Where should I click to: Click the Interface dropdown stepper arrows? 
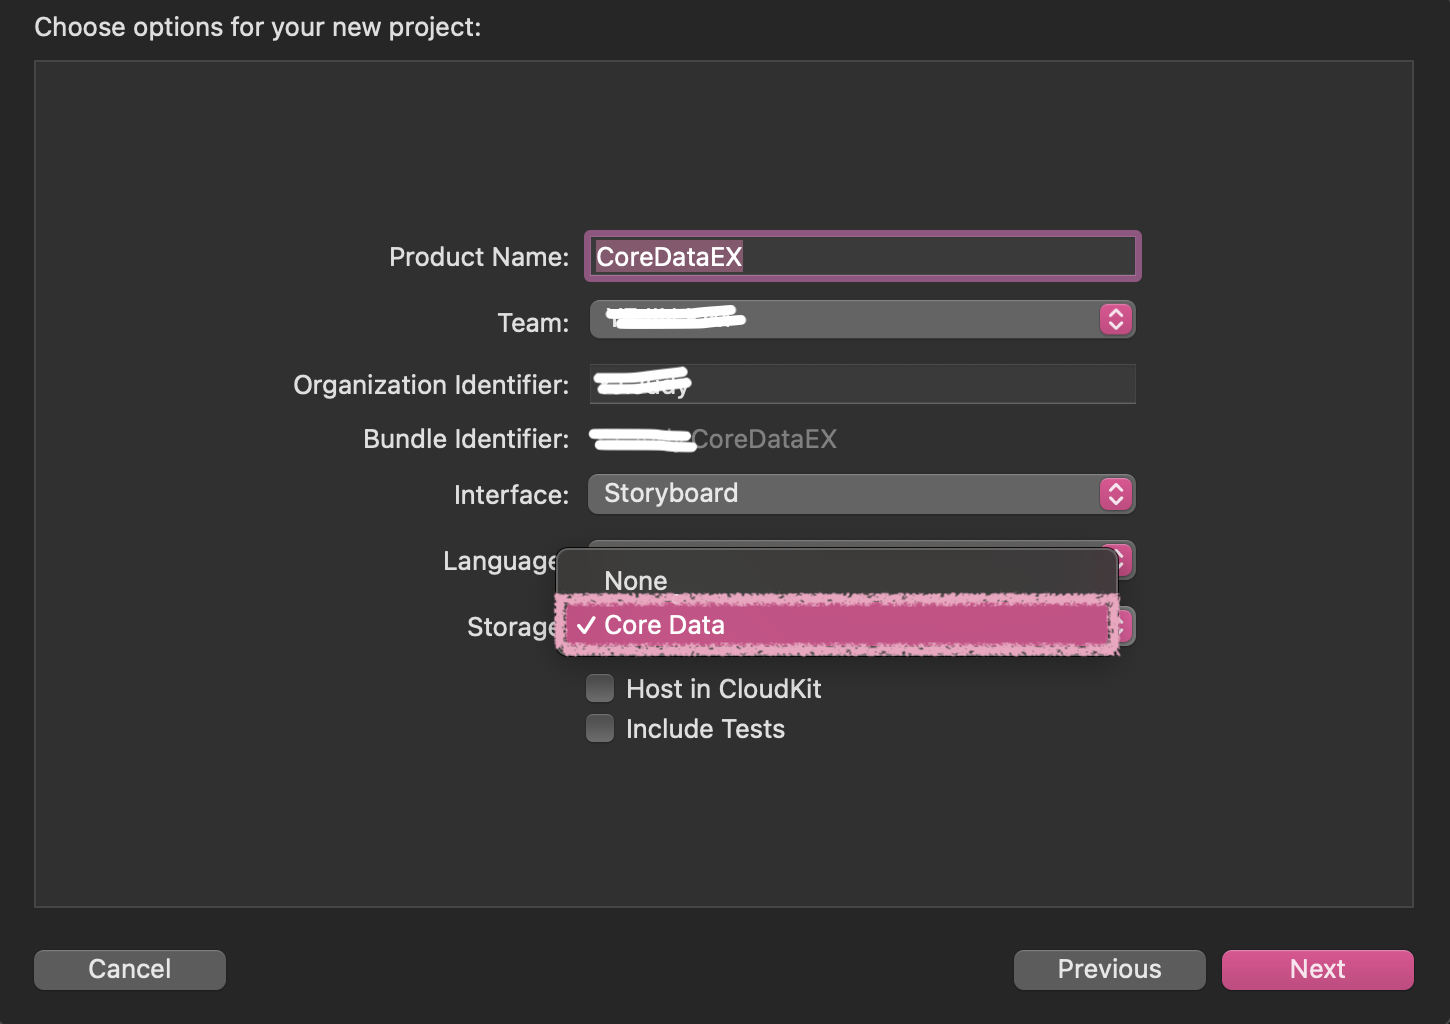click(x=1116, y=494)
